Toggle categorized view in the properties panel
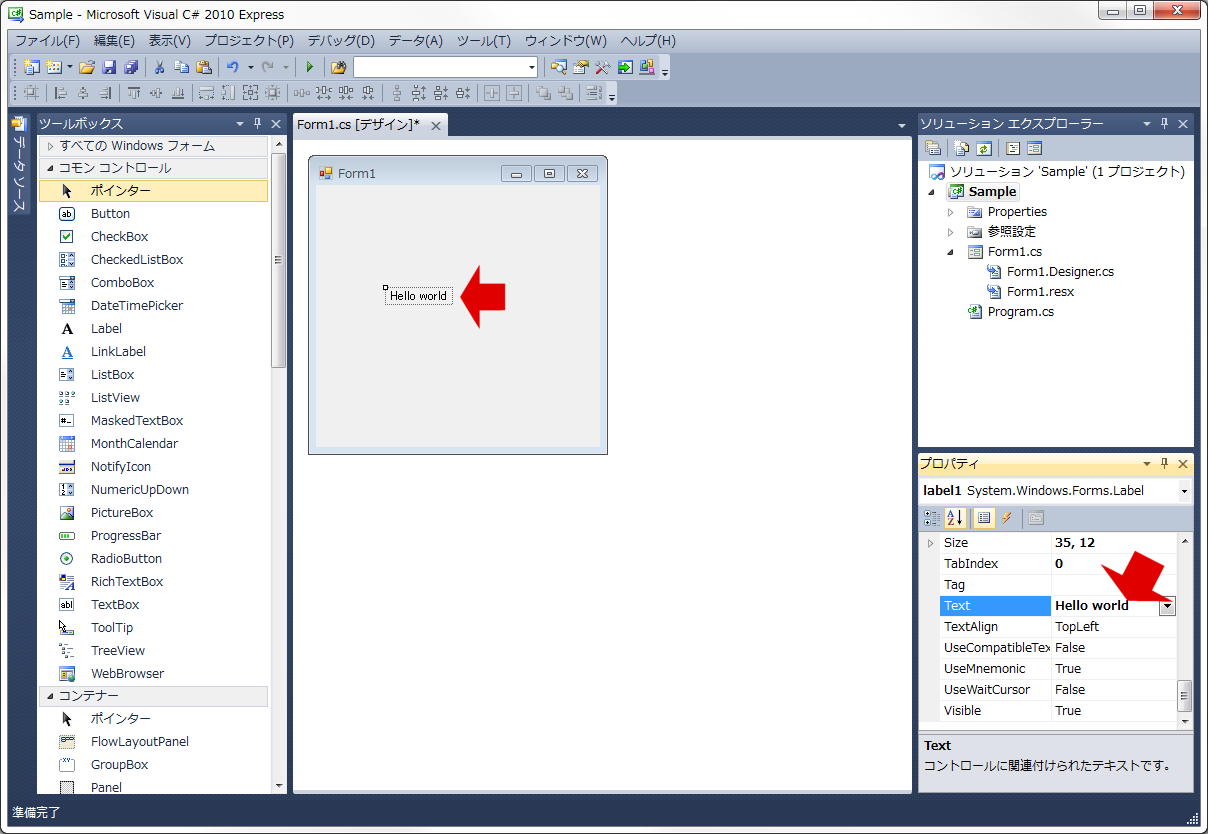 tap(932, 518)
